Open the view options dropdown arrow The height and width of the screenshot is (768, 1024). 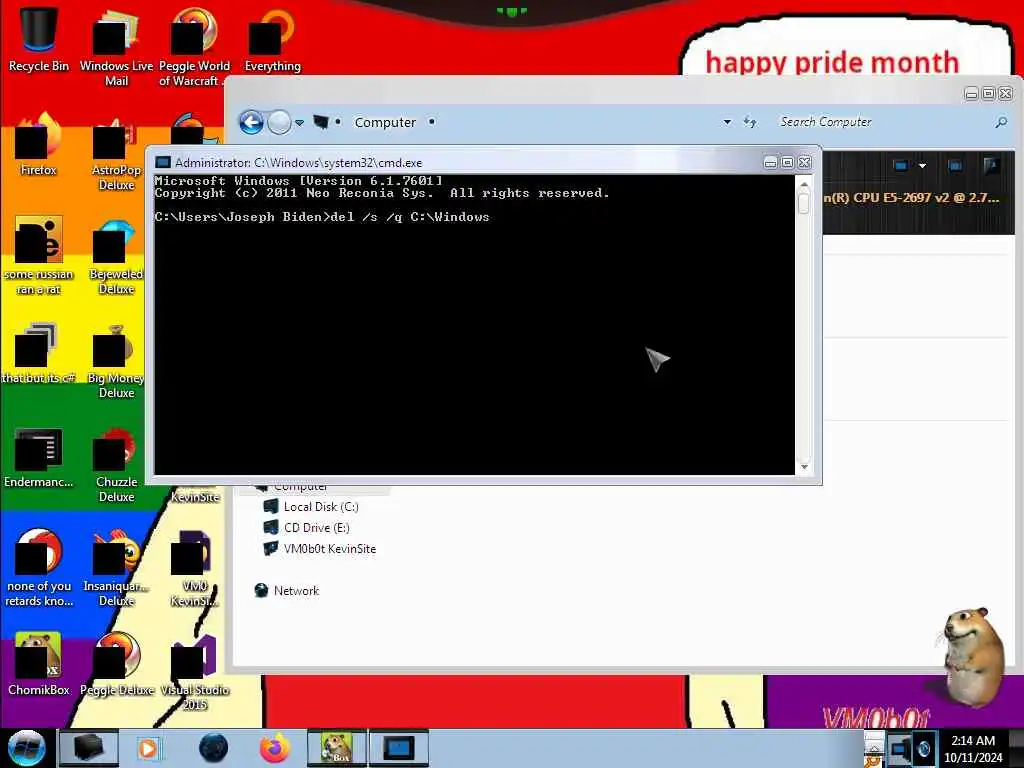click(922, 166)
